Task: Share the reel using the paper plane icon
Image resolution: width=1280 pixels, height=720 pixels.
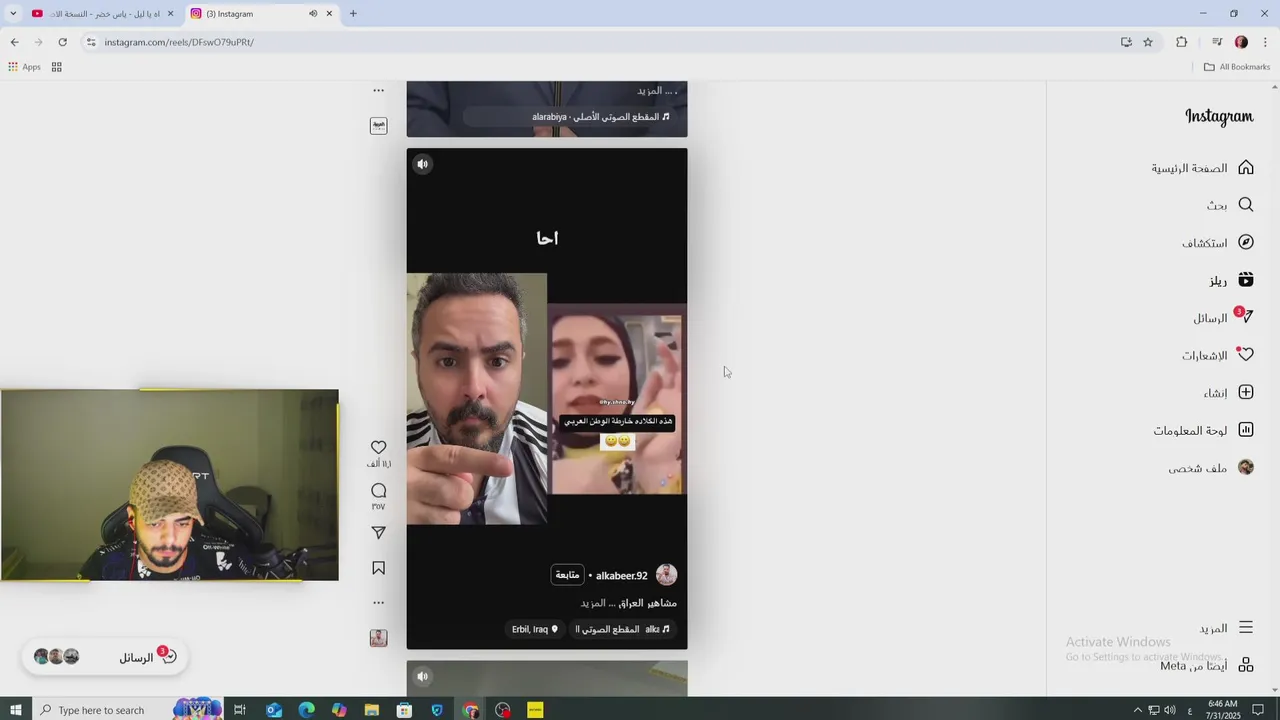Action: 378,533
